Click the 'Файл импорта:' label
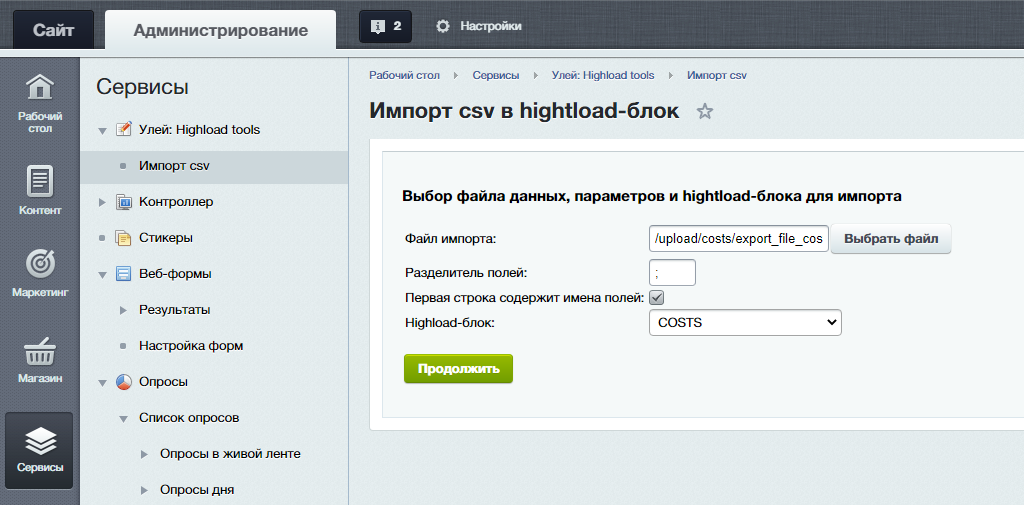This screenshot has width=1024, height=505. tap(451, 239)
